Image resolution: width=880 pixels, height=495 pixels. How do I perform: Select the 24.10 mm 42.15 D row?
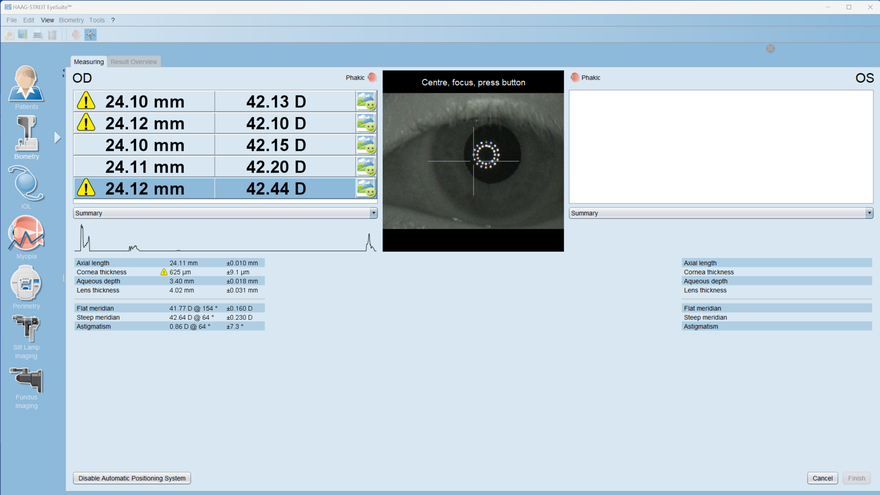pyautogui.click(x=225, y=145)
